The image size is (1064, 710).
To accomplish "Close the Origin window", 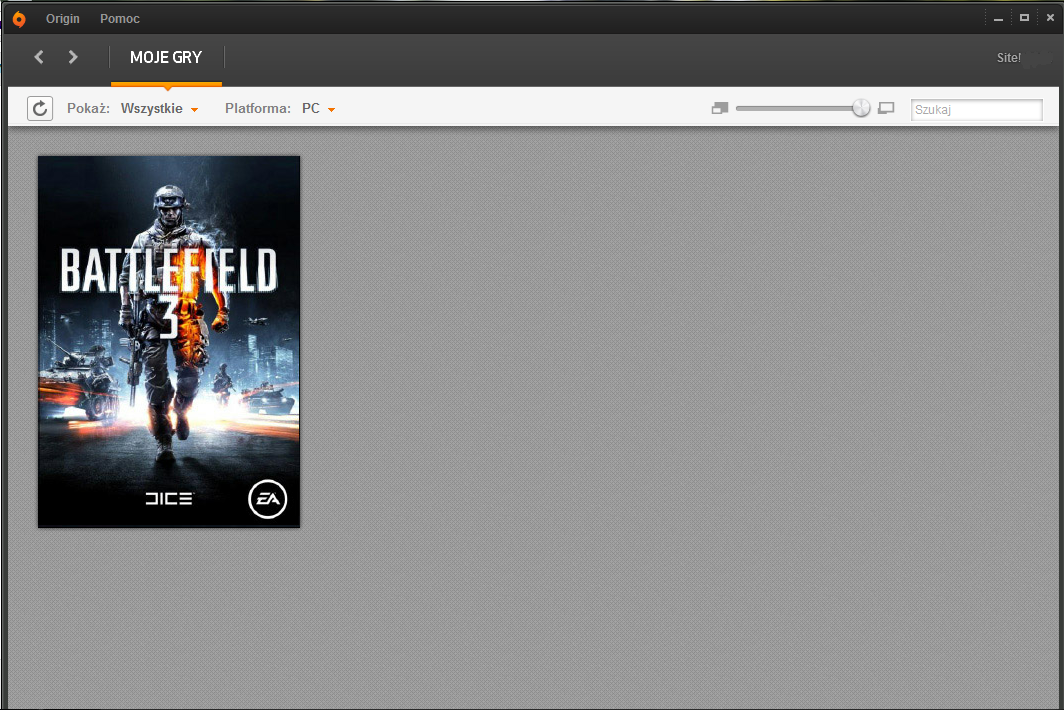I will 1050,18.
